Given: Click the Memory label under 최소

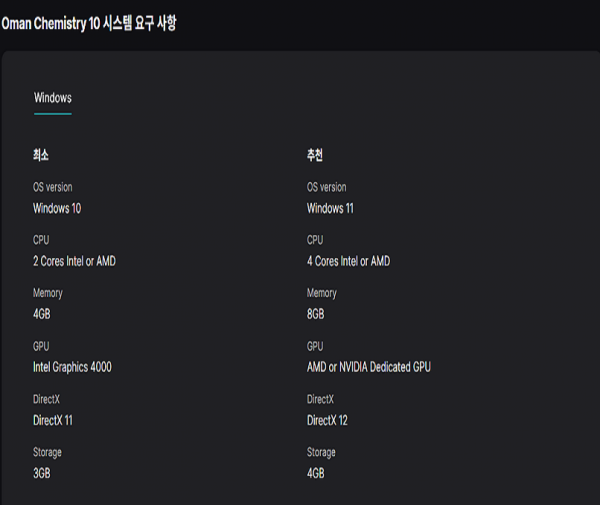Looking at the screenshot, I should click(48, 293).
